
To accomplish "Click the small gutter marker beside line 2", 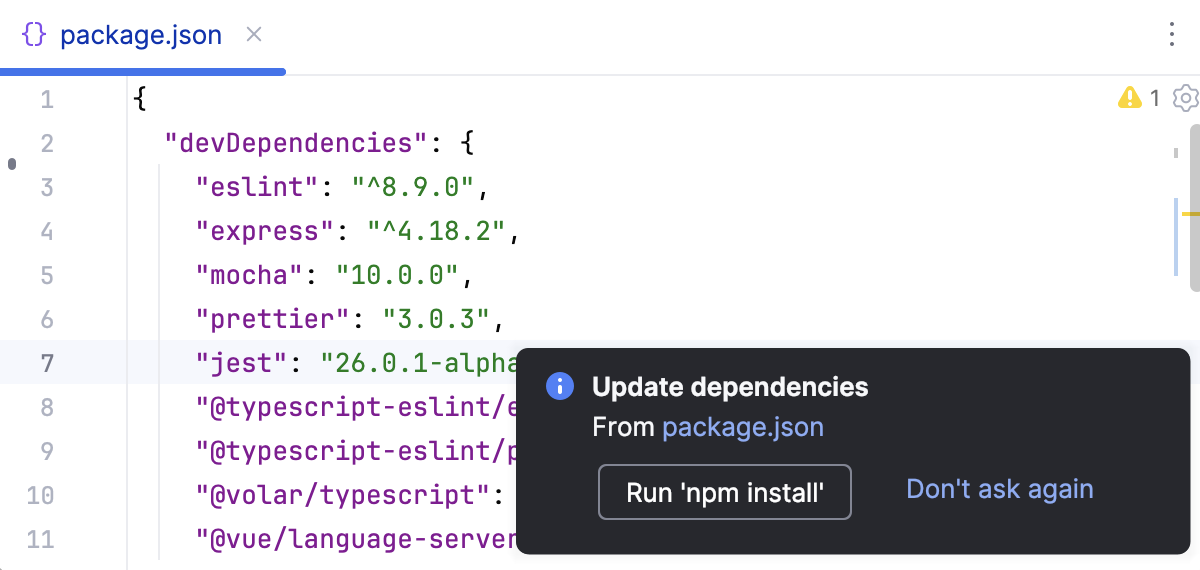I will click(12, 163).
